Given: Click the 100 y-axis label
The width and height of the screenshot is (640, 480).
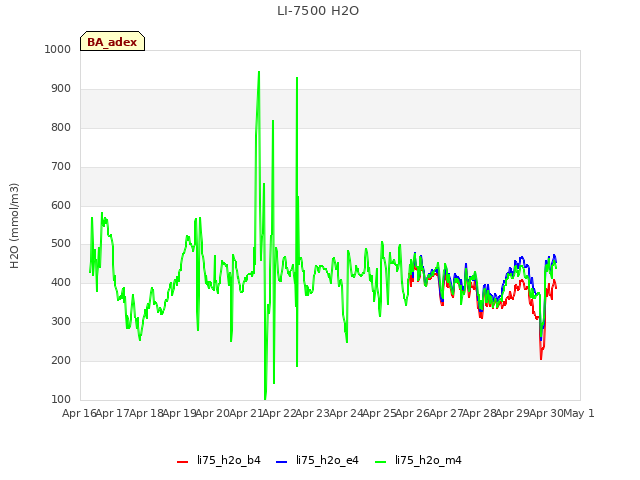Looking at the screenshot, I should [x=61, y=399].
